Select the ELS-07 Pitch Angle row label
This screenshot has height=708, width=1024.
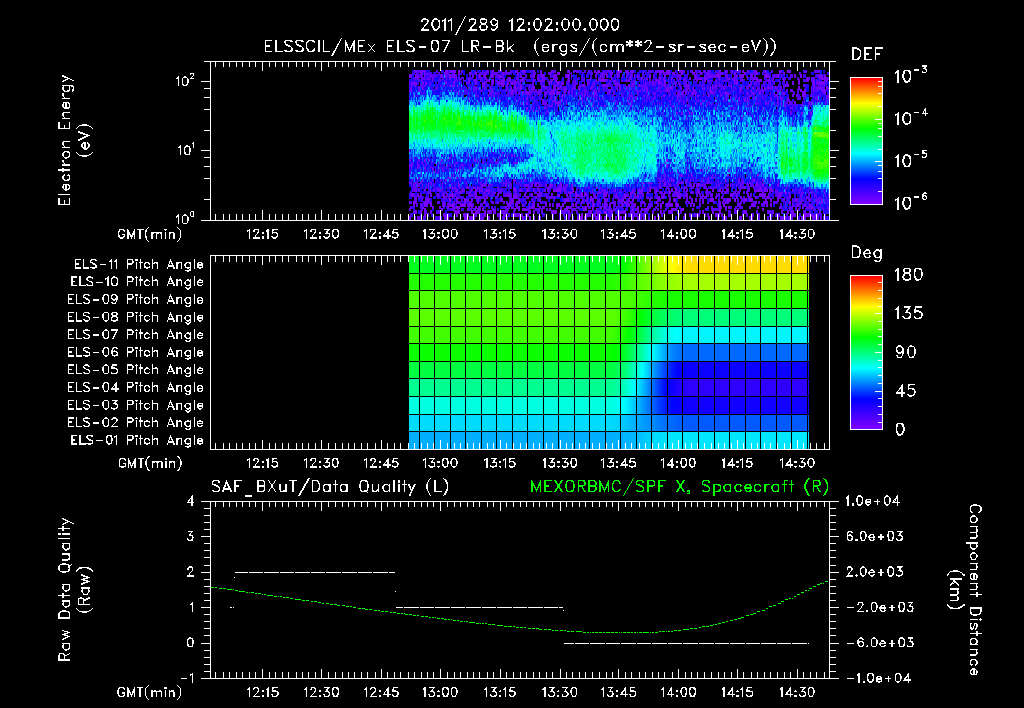135,334
